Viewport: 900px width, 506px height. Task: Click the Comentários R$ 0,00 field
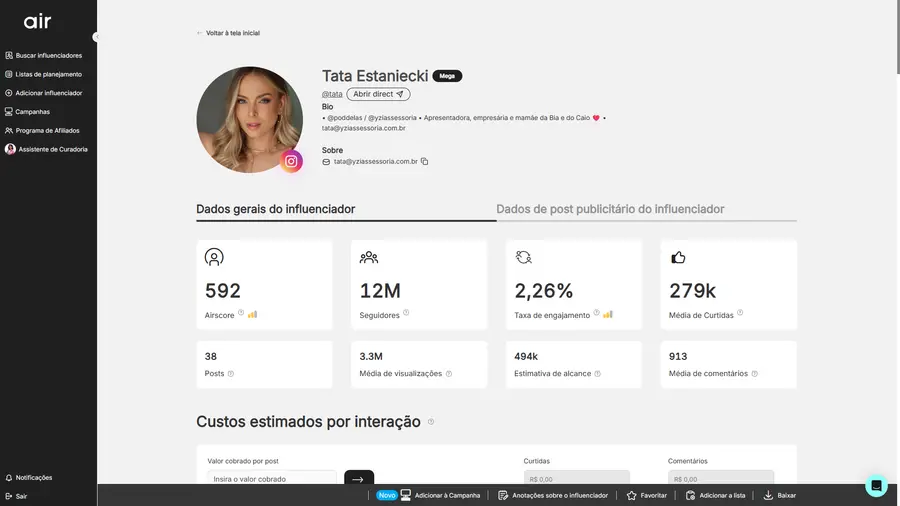coord(721,478)
